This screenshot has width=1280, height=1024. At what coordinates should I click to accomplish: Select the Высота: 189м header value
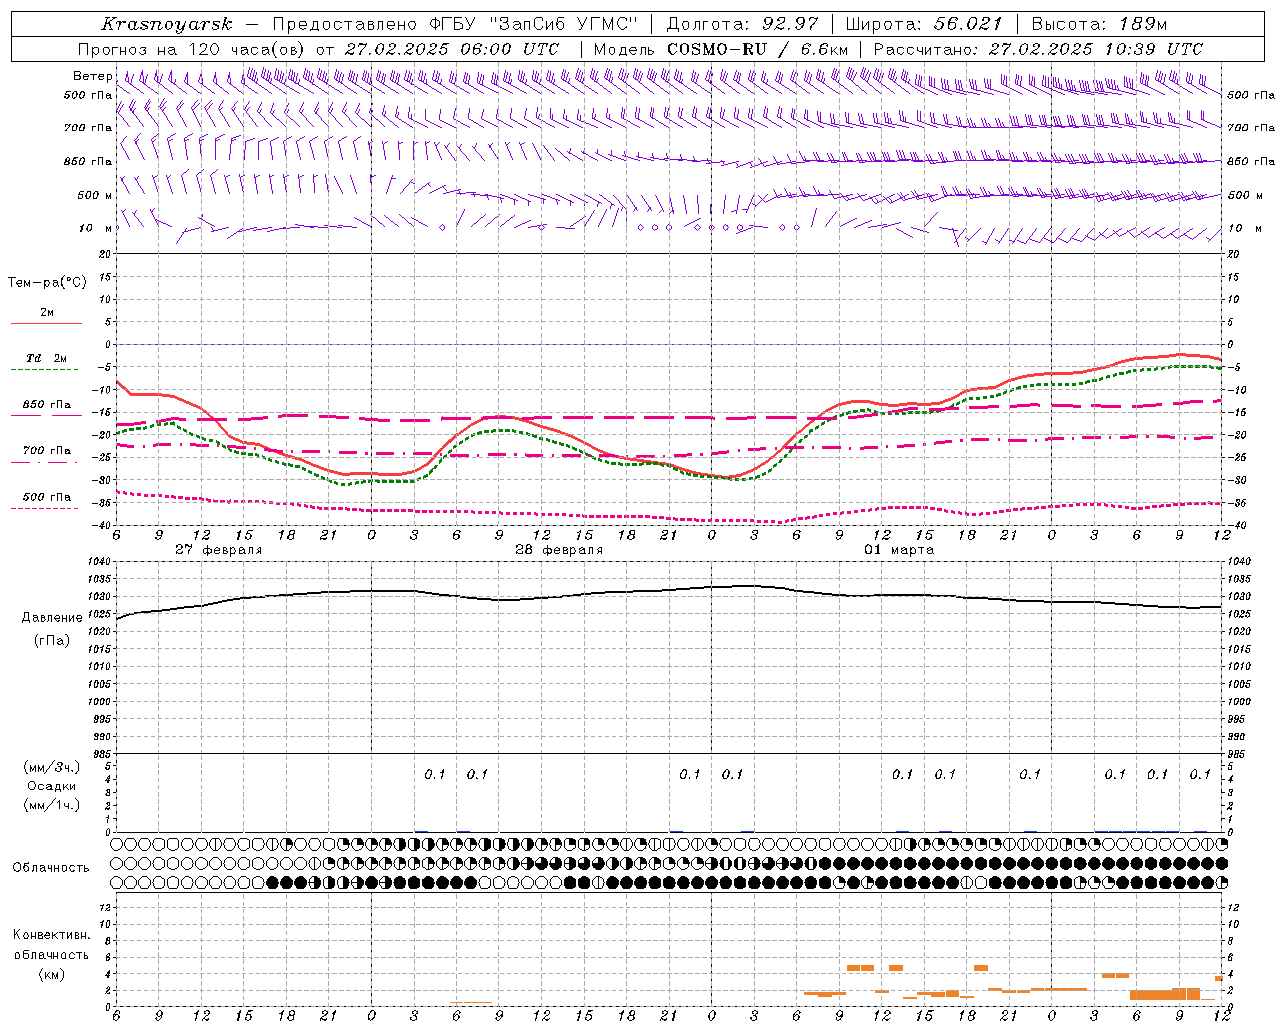pyautogui.click(x=1098, y=24)
